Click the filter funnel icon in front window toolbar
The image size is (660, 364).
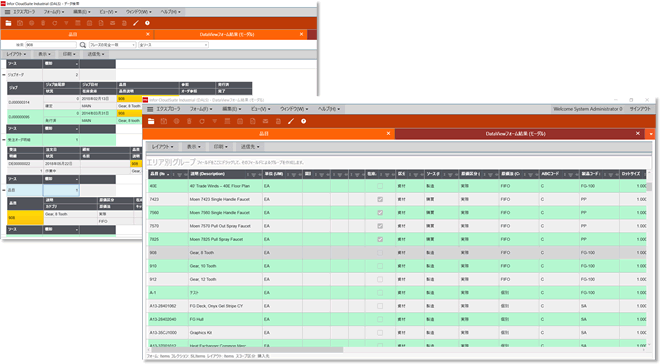[x=215, y=121]
